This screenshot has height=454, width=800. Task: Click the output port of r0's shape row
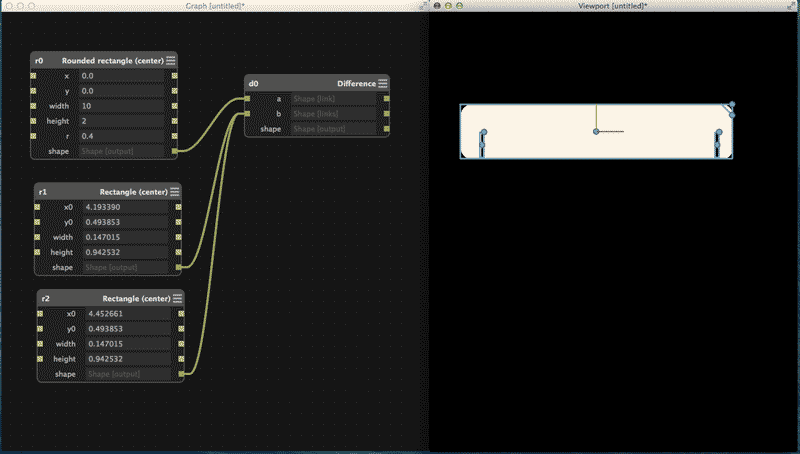[174, 152]
